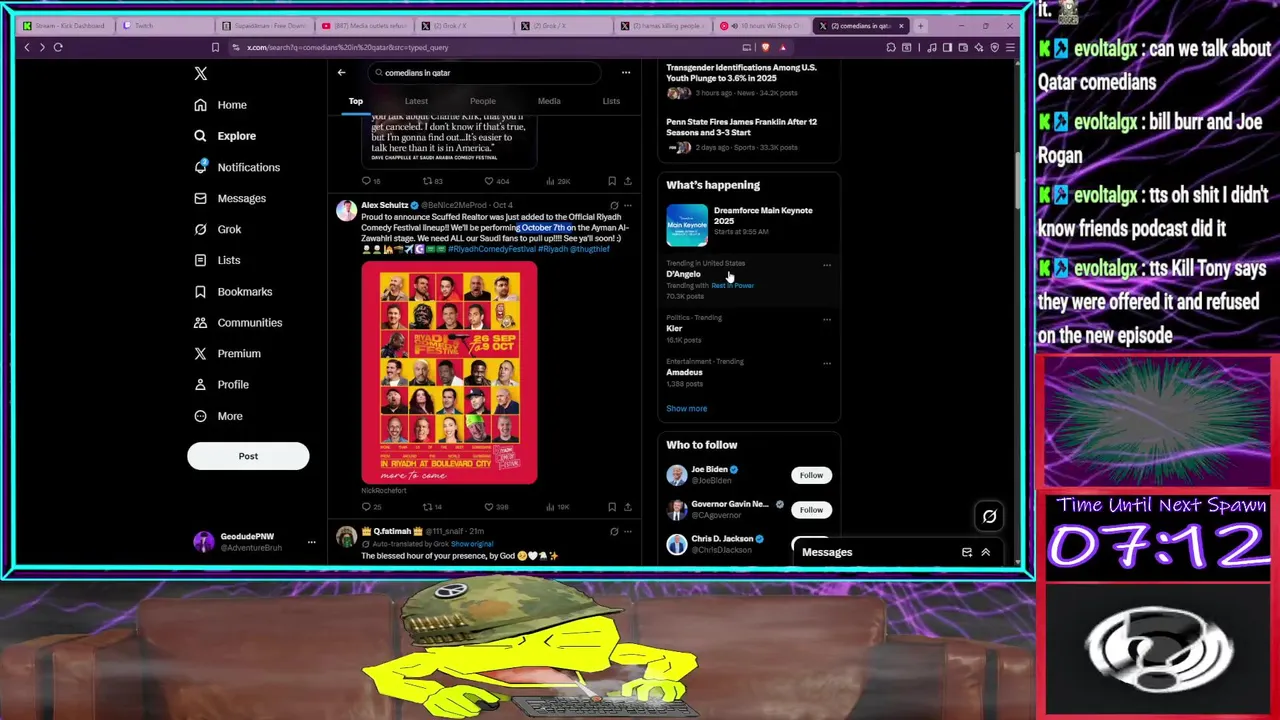Open the Riyadh Comedy Festival poster image
Screen dimensions: 1280x720
click(449, 372)
